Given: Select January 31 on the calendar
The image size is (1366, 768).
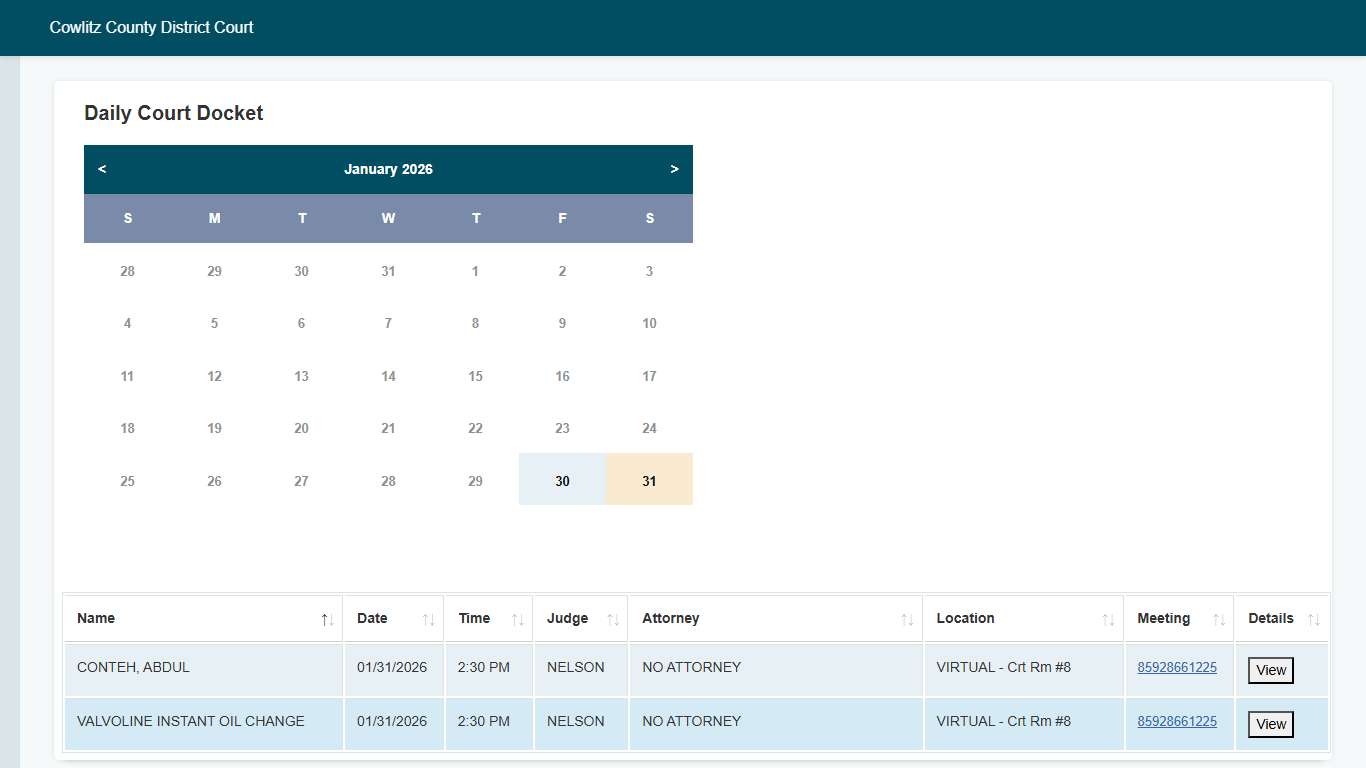Looking at the screenshot, I should [649, 481].
